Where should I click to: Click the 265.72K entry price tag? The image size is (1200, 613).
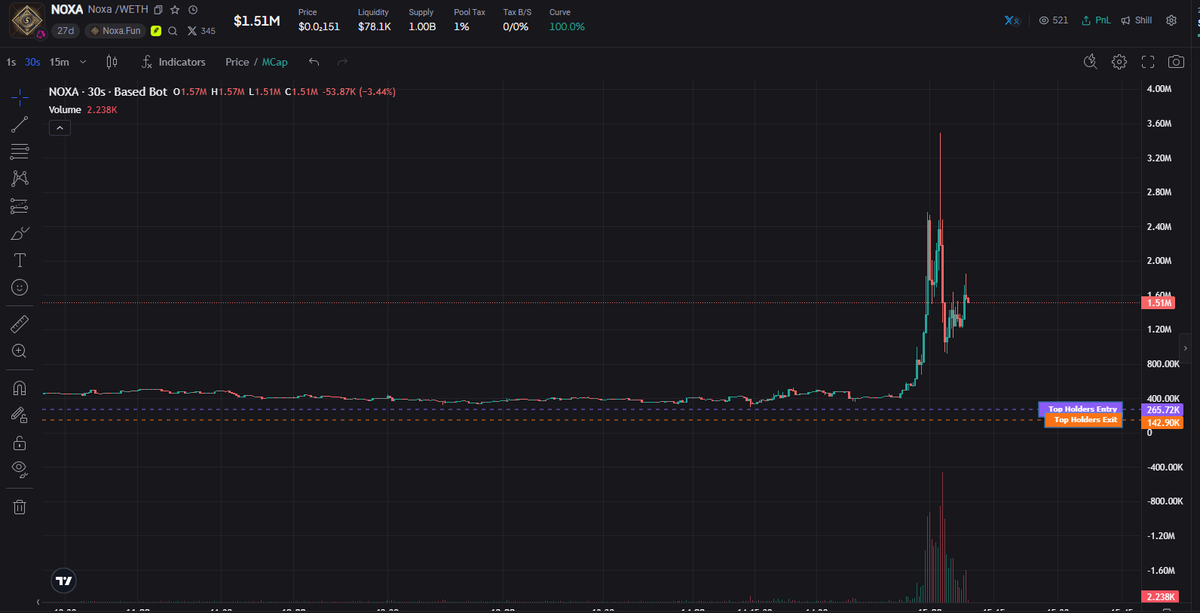point(1162,410)
